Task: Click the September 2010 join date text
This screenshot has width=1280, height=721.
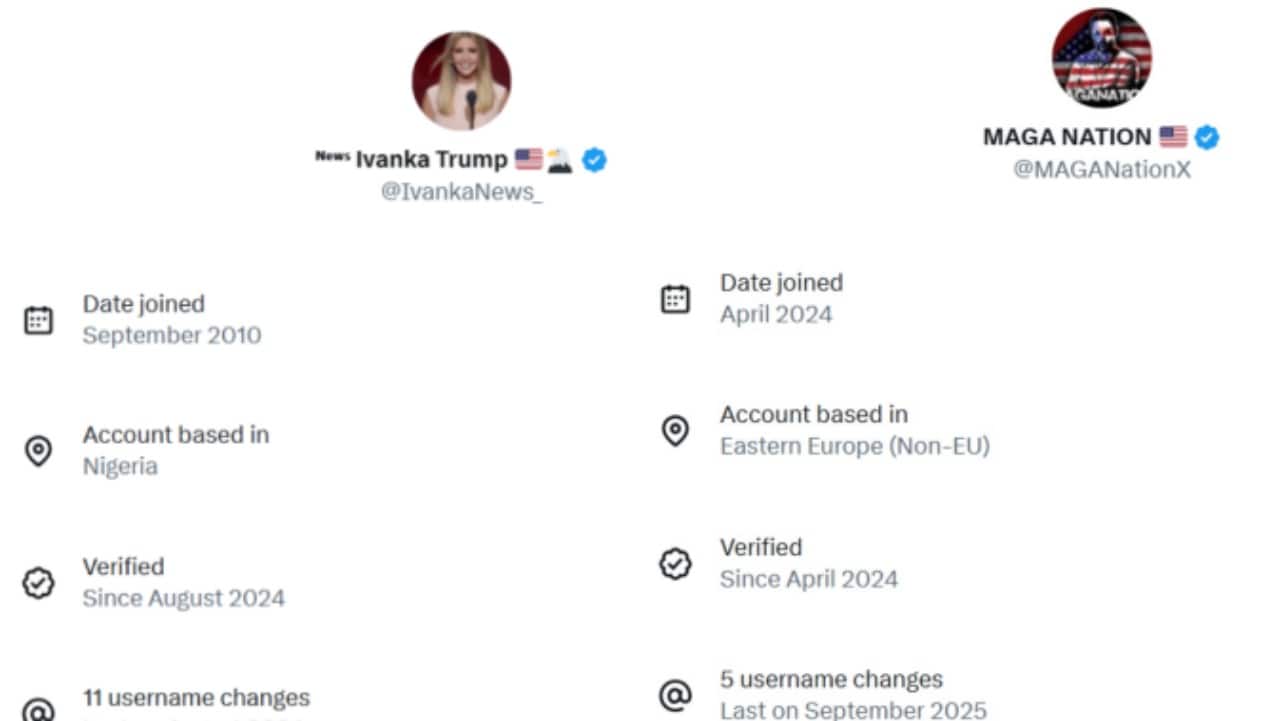Action: 172,336
